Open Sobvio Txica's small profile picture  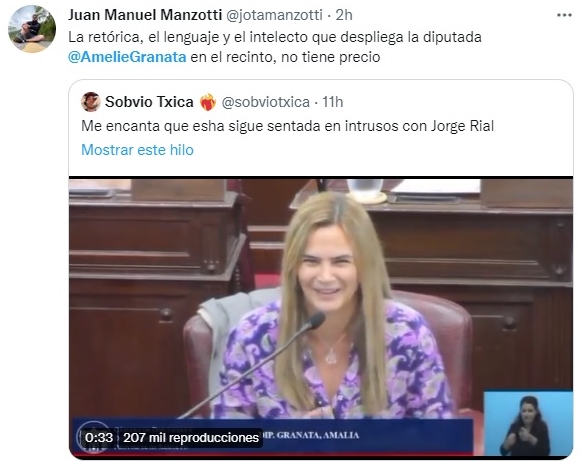pyautogui.click(x=91, y=102)
